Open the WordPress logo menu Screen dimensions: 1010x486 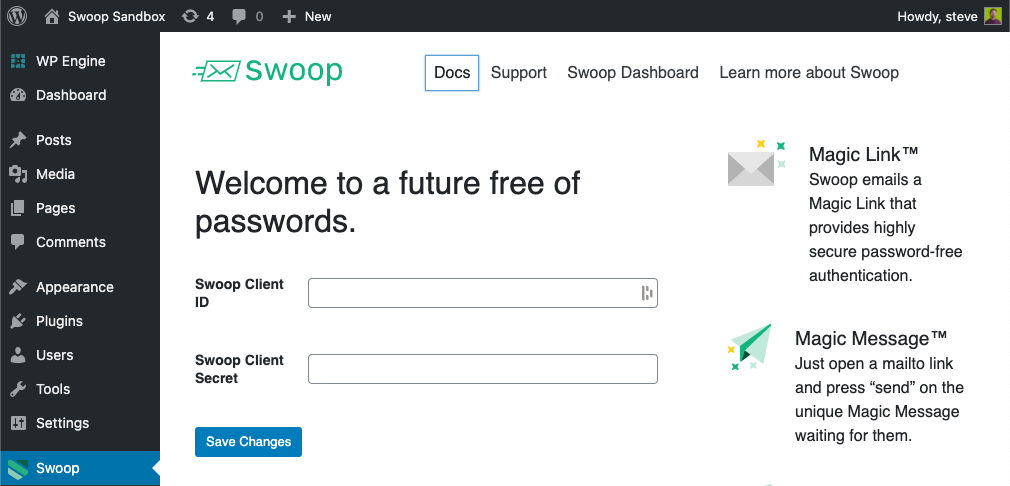(17, 17)
